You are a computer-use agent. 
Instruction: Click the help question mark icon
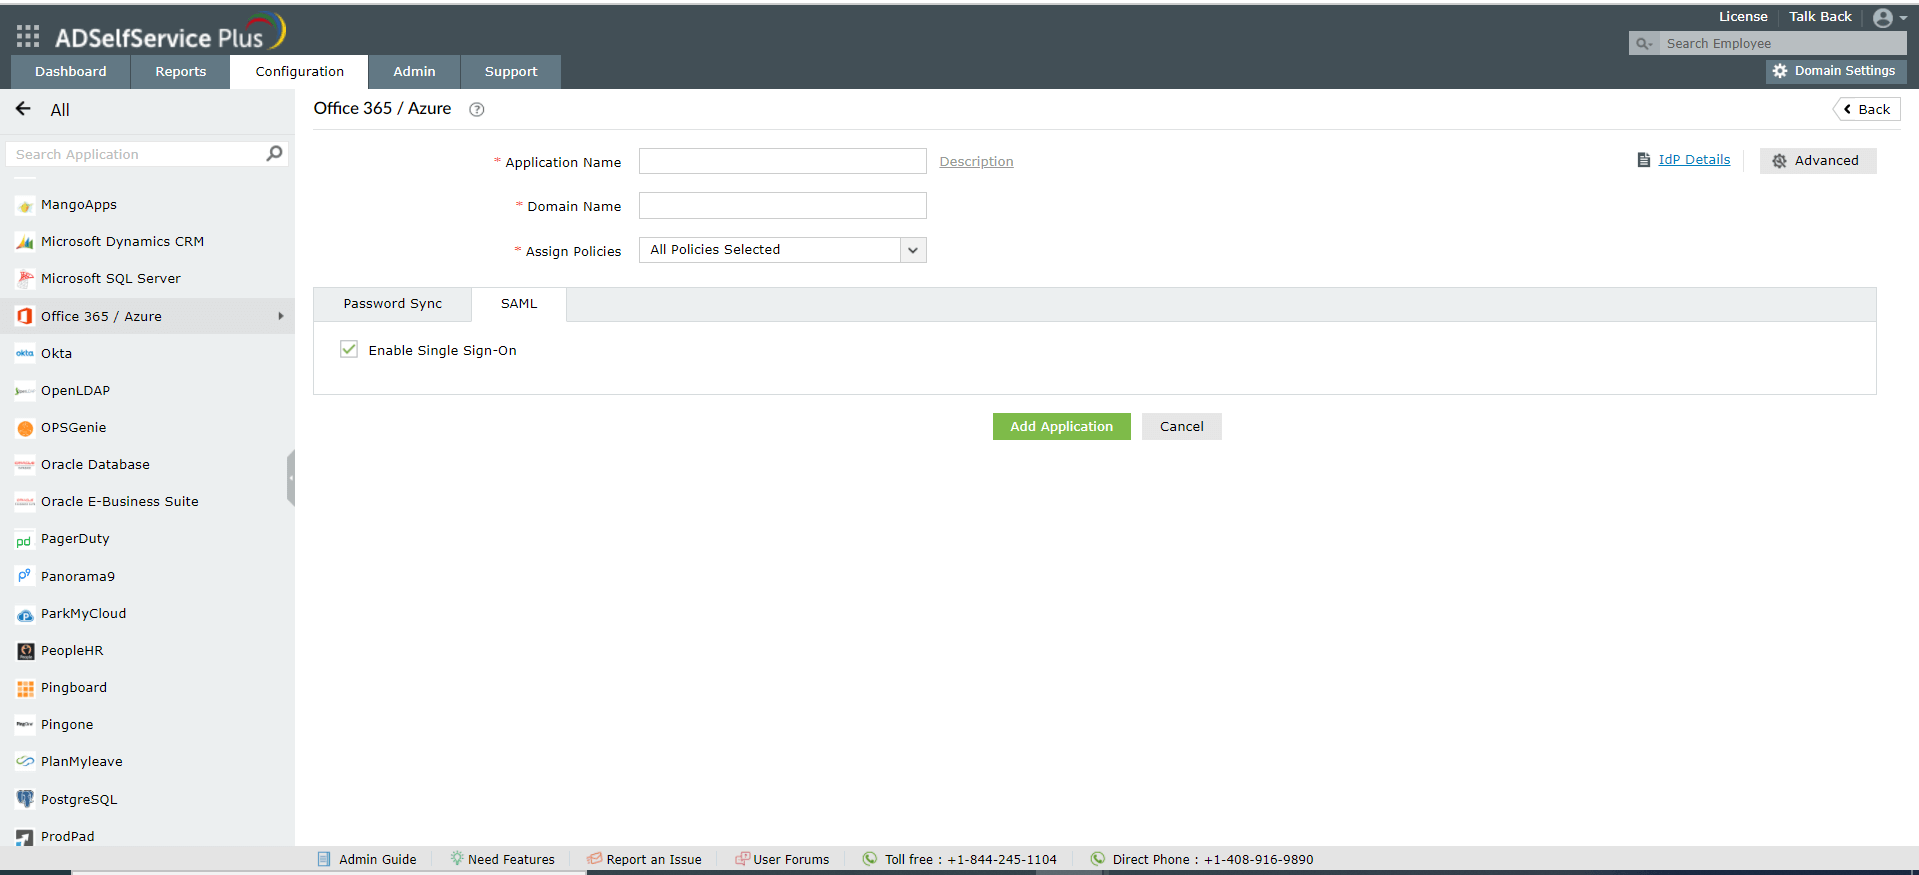pyautogui.click(x=477, y=110)
